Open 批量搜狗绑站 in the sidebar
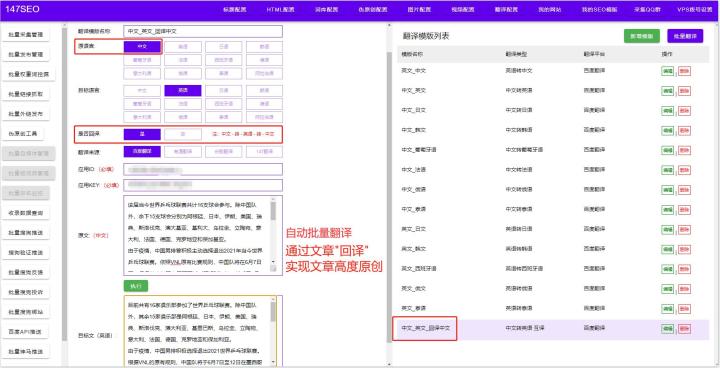The image size is (720, 368). [26, 312]
